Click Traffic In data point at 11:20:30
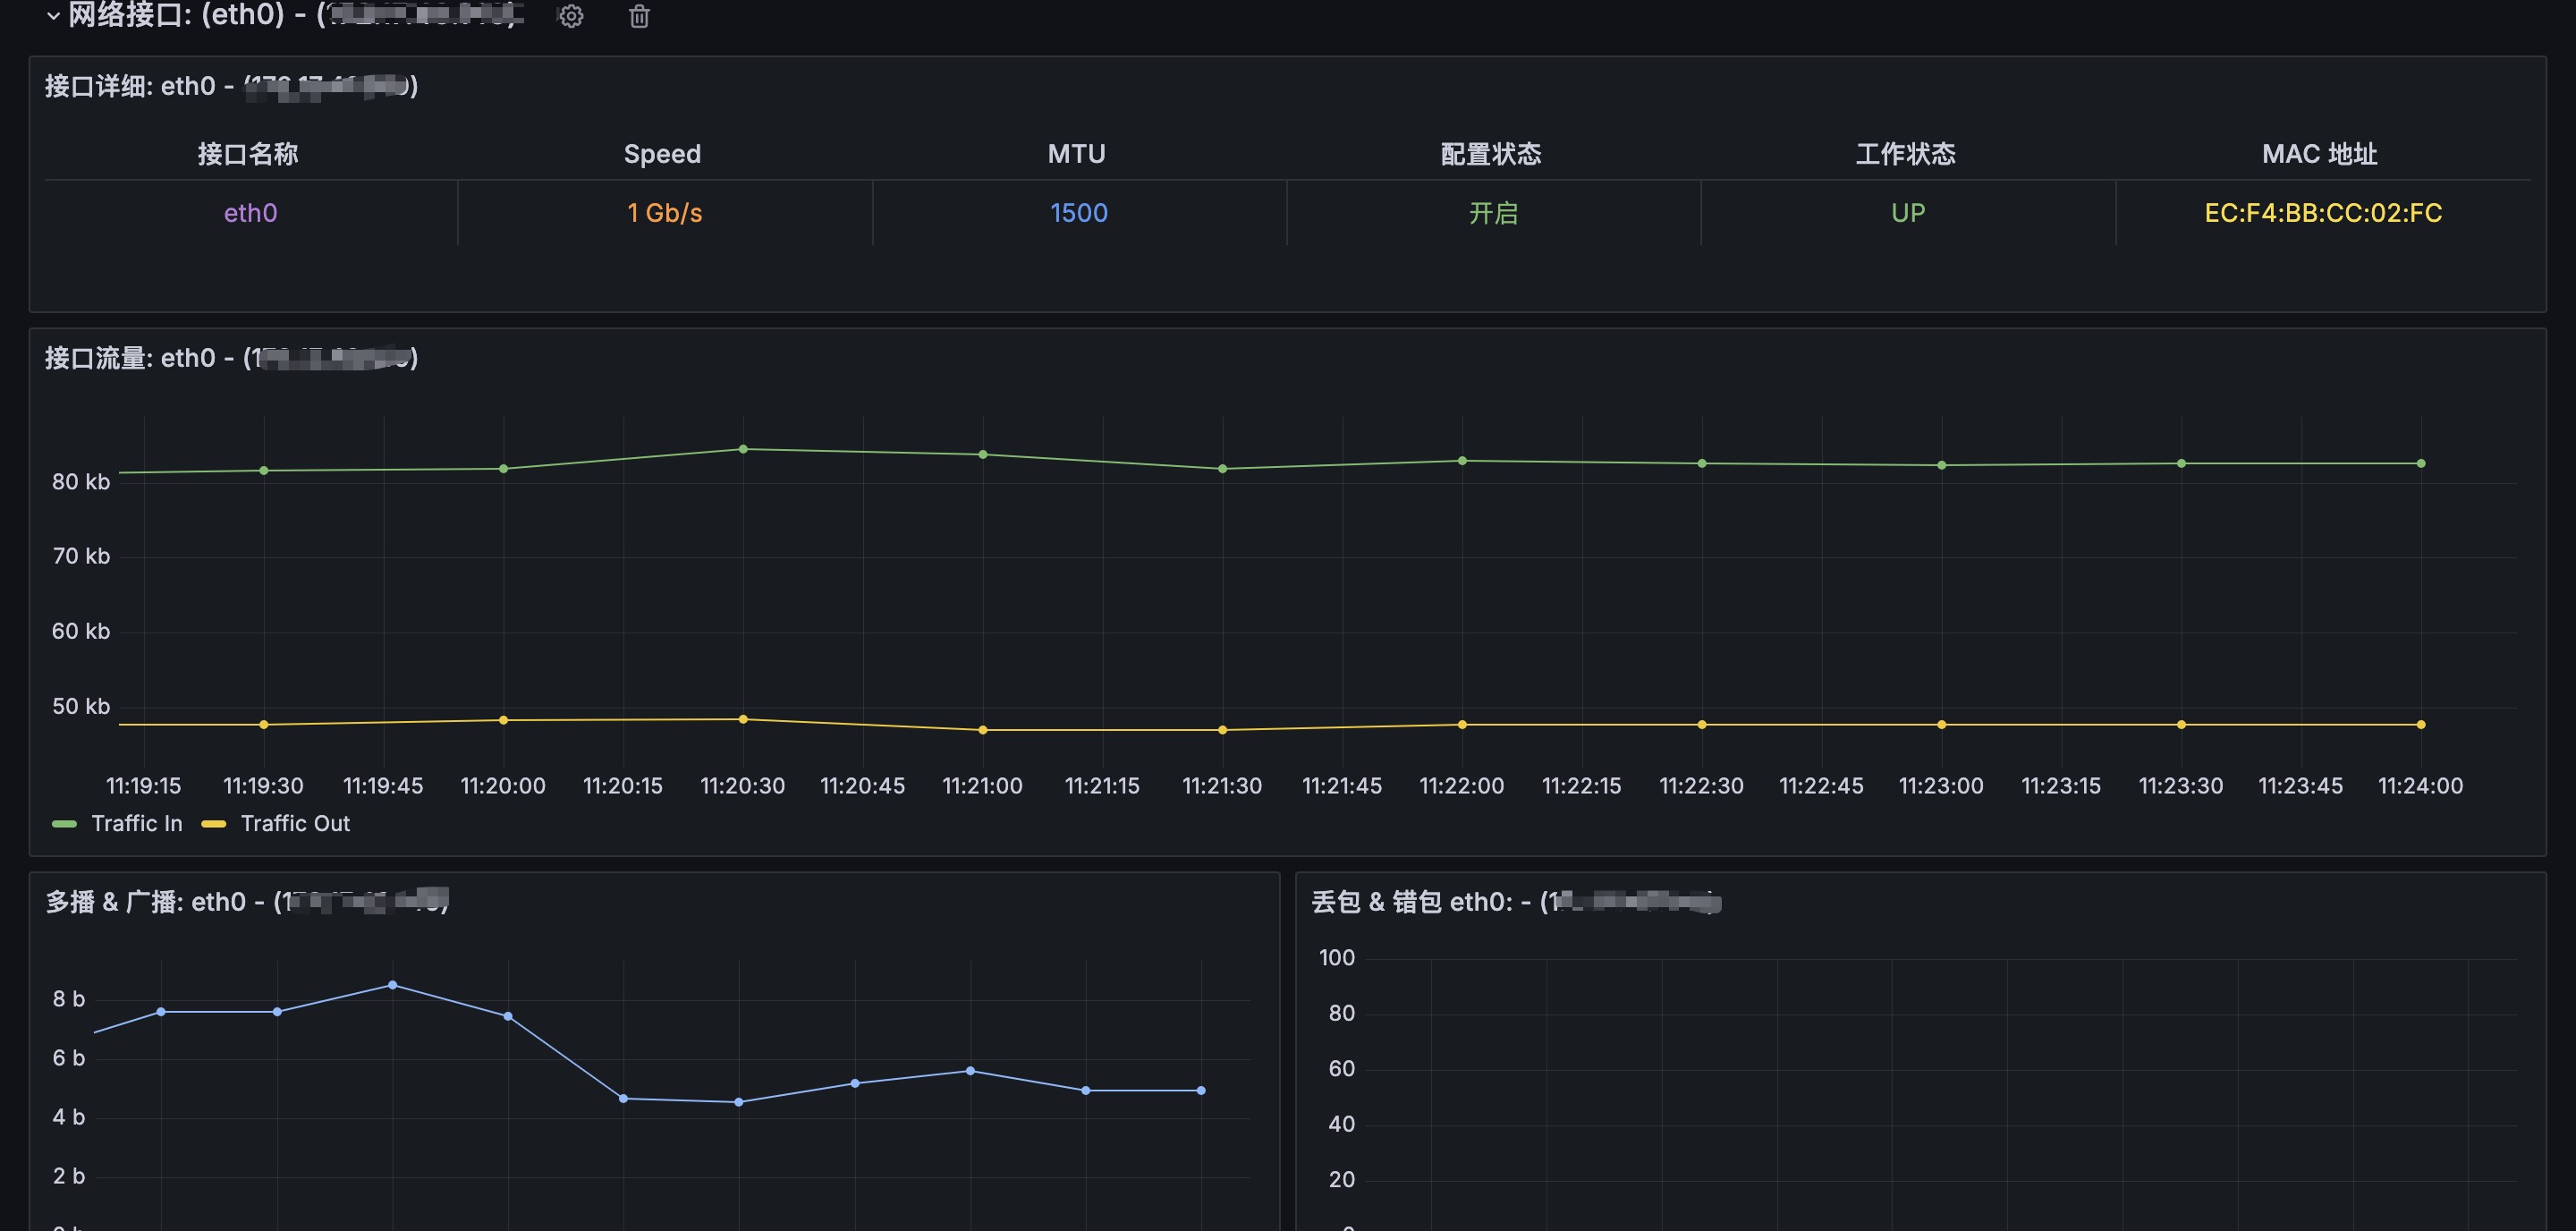2576x1231 pixels. pos(743,449)
